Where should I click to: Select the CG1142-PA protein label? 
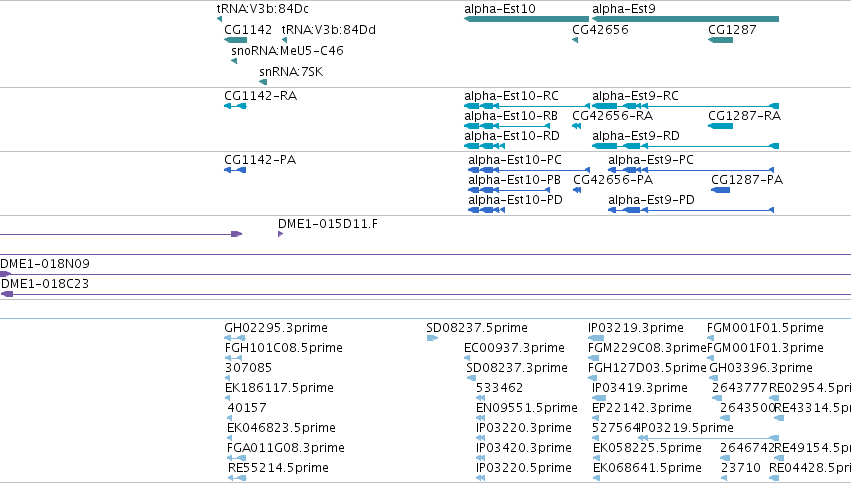(260, 160)
